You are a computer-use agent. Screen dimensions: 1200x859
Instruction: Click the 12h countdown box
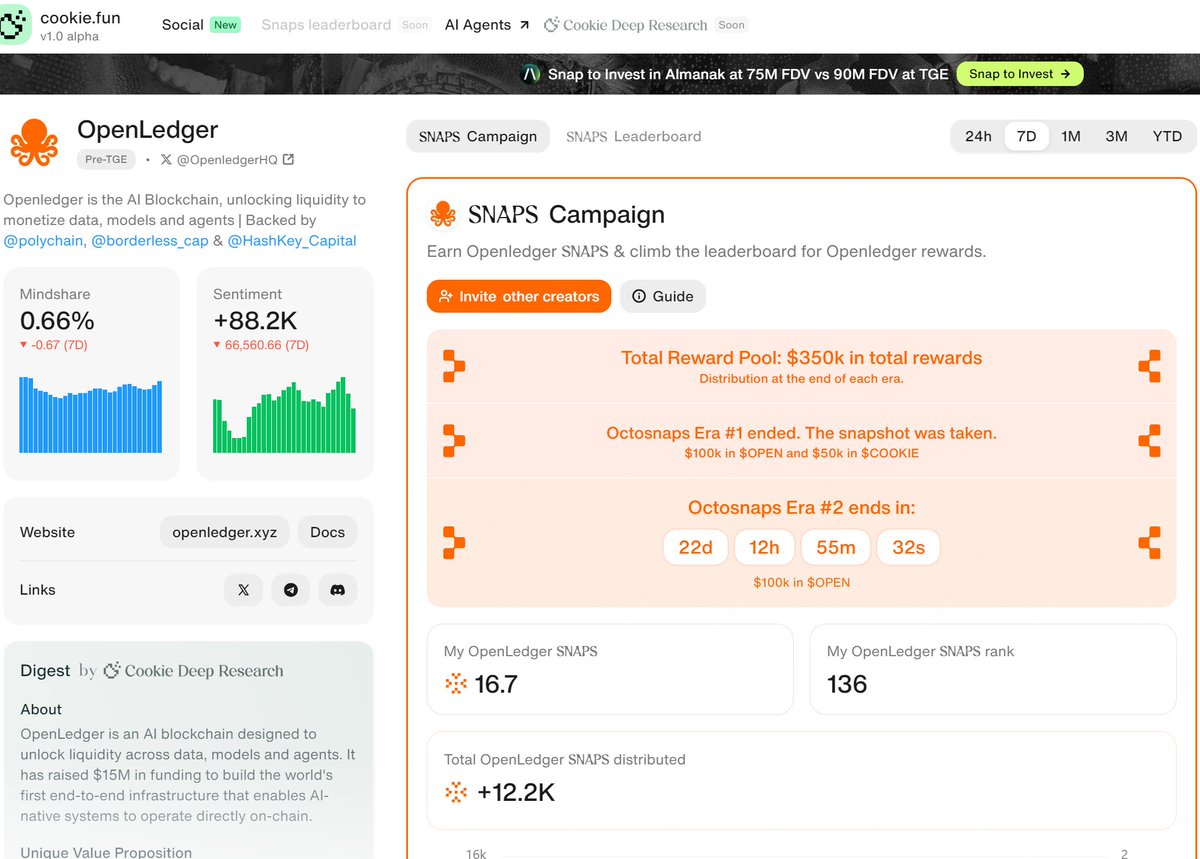(x=764, y=547)
